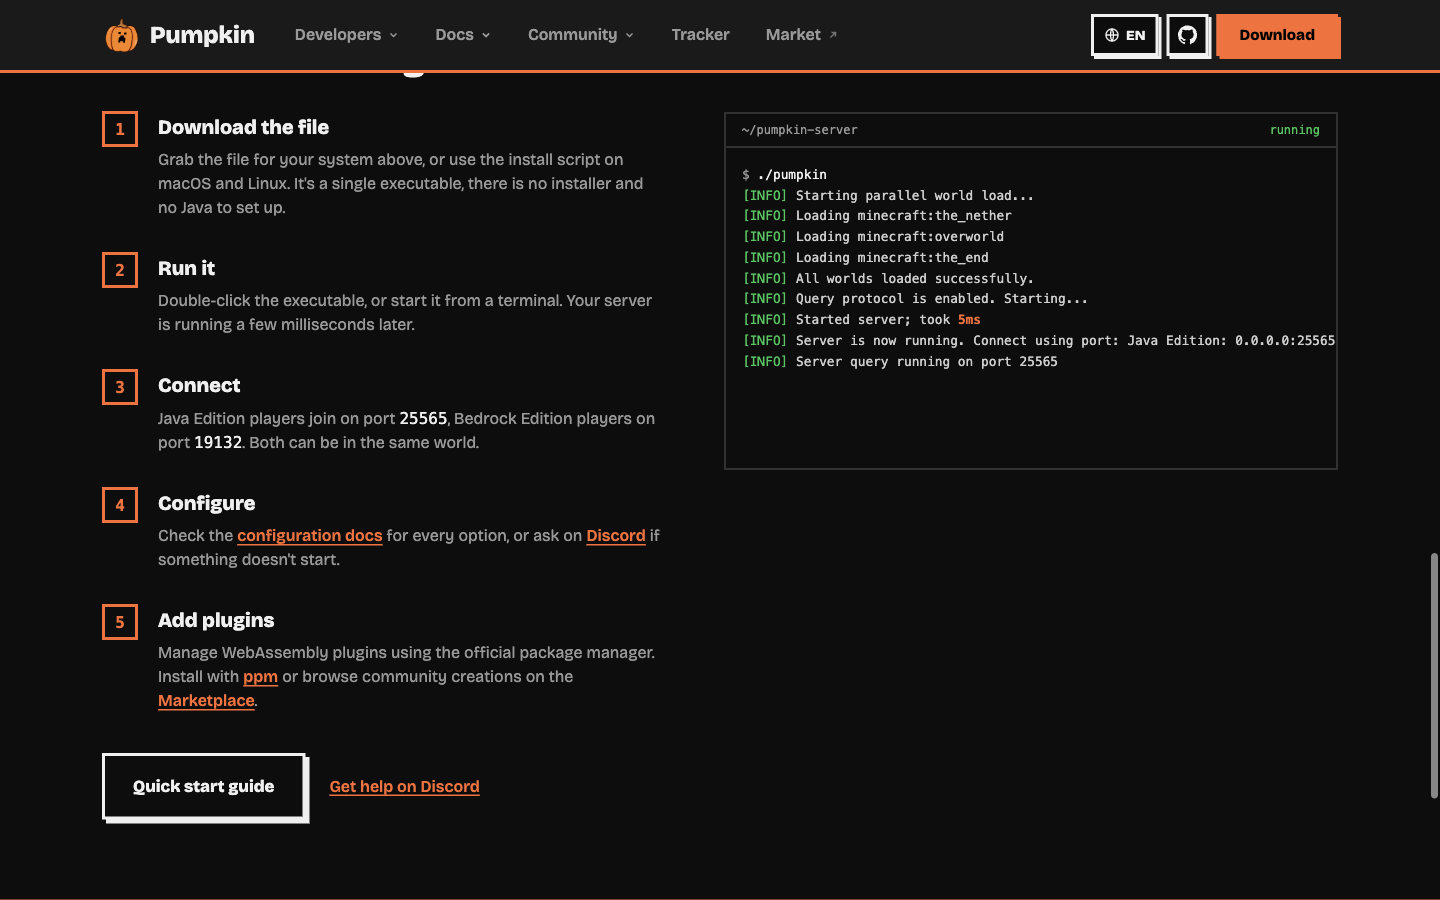Open the Quick start guide
Image resolution: width=1440 pixels, height=900 pixels.
pyautogui.click(x=204, y=786)
